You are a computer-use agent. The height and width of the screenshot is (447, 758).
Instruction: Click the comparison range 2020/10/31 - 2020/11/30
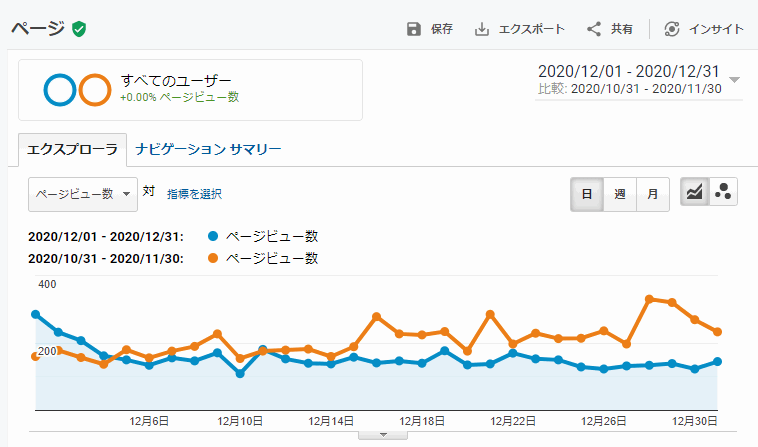point(646,89)
